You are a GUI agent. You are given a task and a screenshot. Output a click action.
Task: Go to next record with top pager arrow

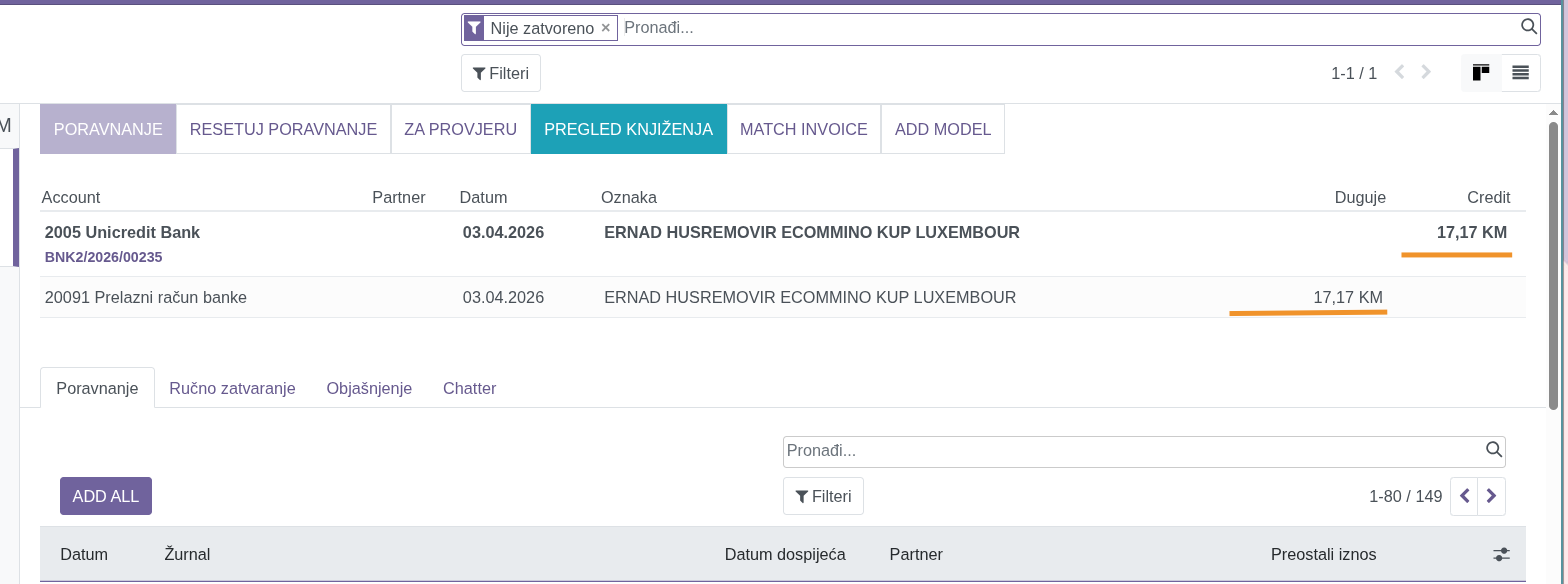1426,72
